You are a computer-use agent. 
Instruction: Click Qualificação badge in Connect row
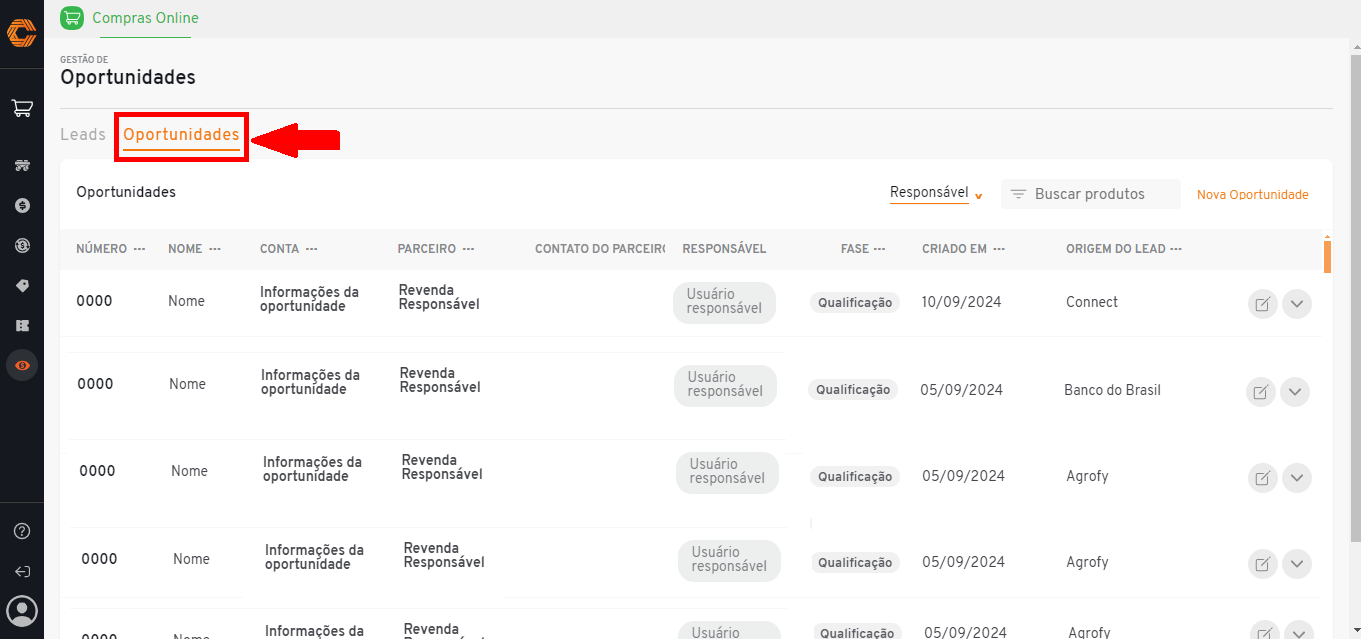pyautogui.click(x=855, y=302)
